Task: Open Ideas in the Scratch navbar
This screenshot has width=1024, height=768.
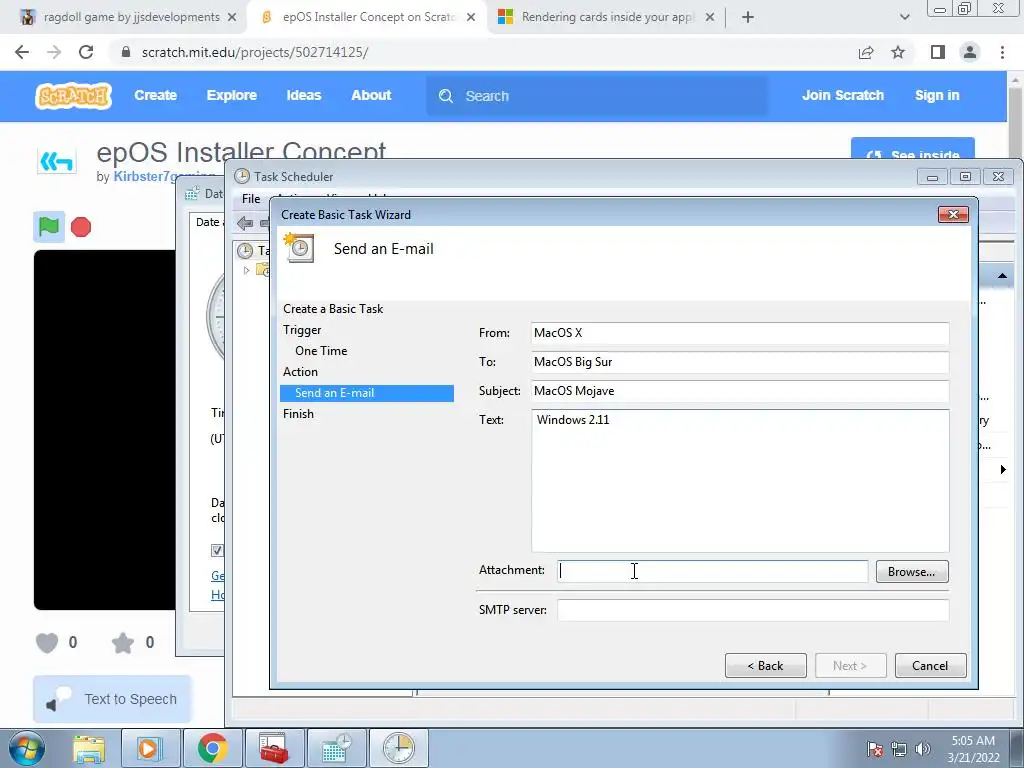Action: point(304,95)
